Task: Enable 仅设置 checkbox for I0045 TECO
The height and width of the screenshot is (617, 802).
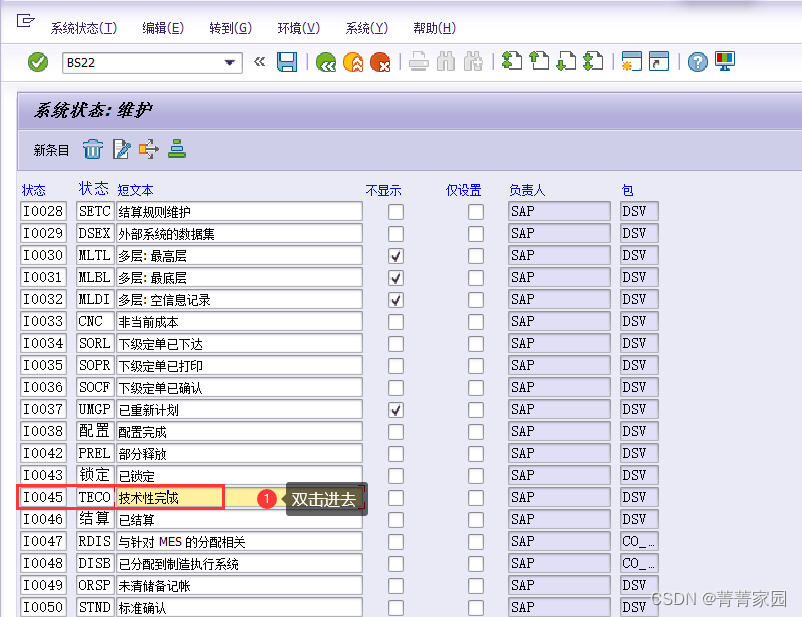Action: click(476, 497)
